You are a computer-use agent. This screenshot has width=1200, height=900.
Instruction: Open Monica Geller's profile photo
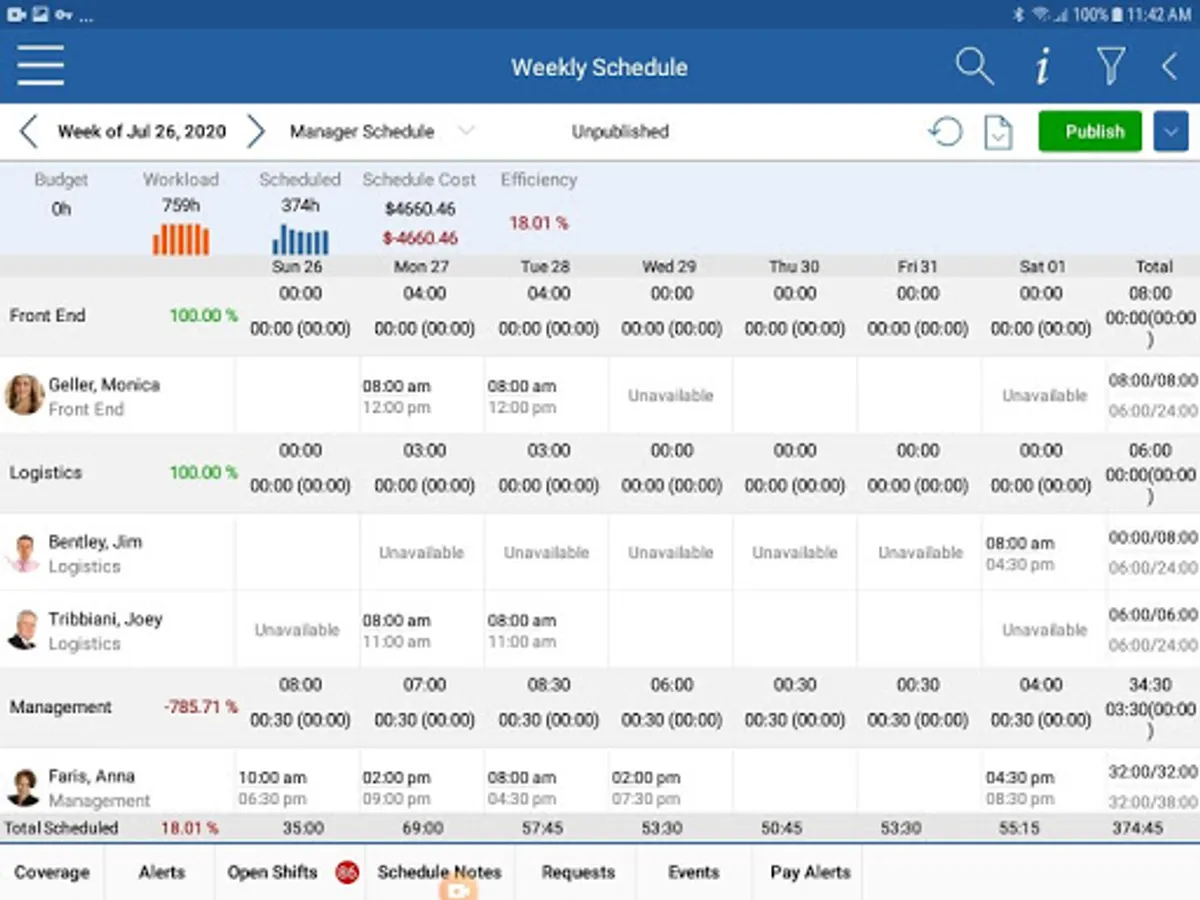click(x=24, y=395)
